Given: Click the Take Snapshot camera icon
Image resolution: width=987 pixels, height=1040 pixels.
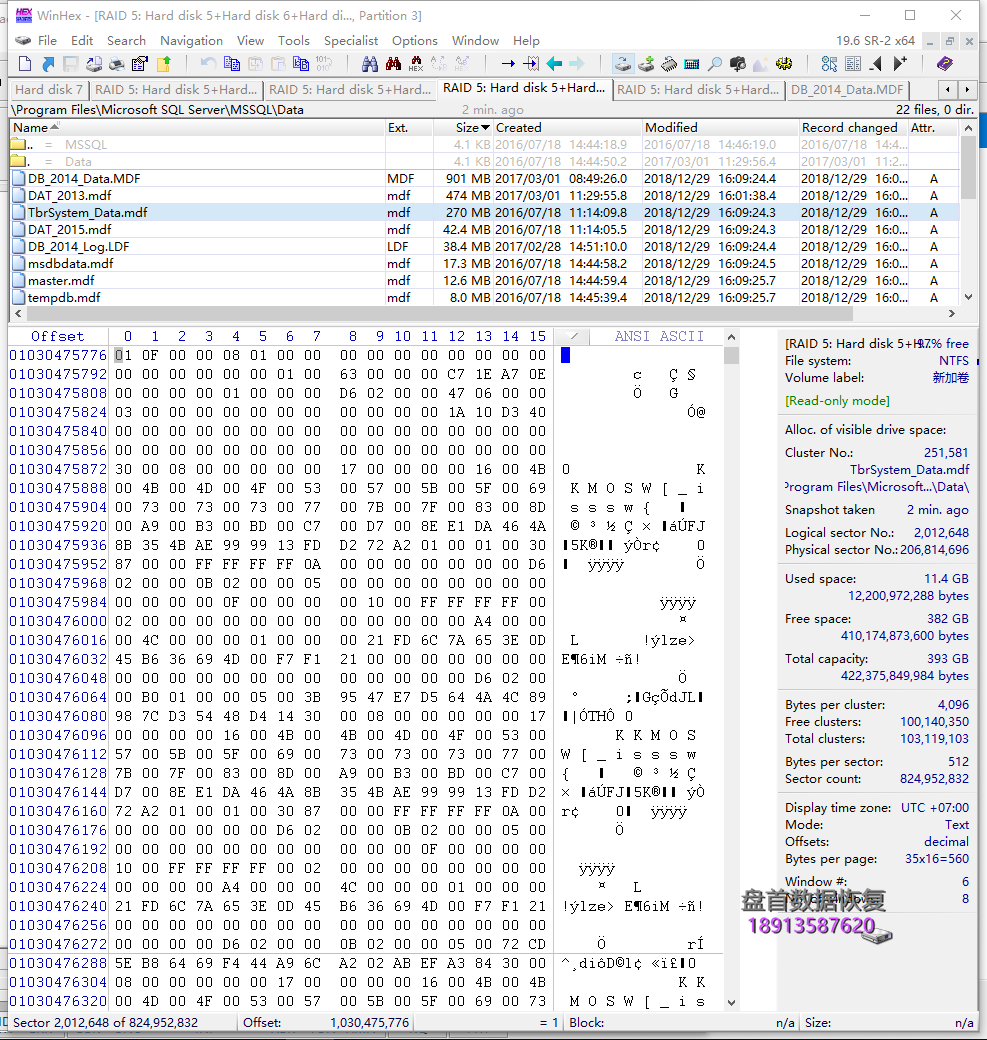Looking at the screenshot, I should click(738, 64).
